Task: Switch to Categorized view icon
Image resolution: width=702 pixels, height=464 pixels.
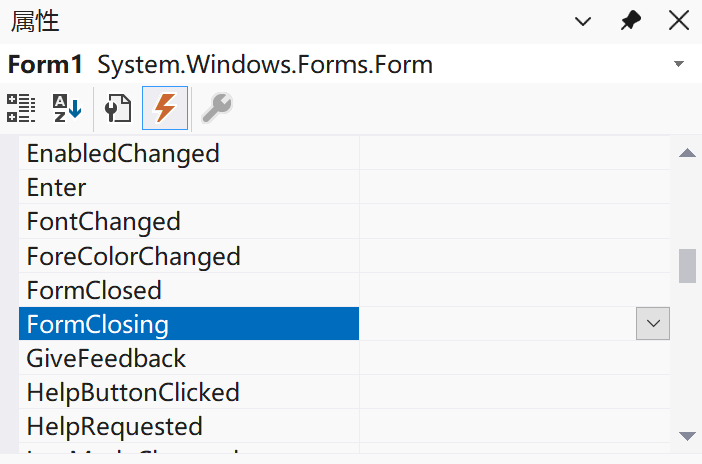Action: tap(21, 108)
